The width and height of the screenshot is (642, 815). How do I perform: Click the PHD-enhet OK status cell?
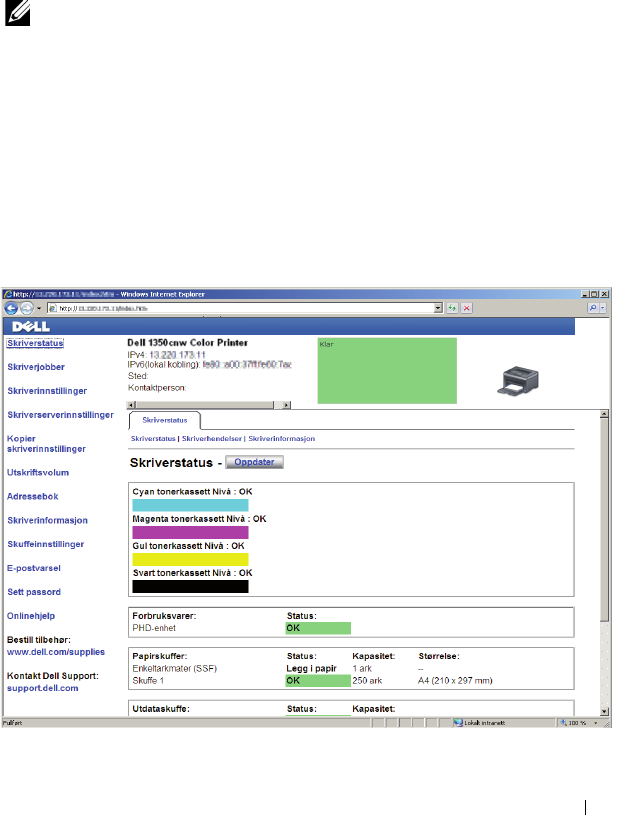pos(318,628)
